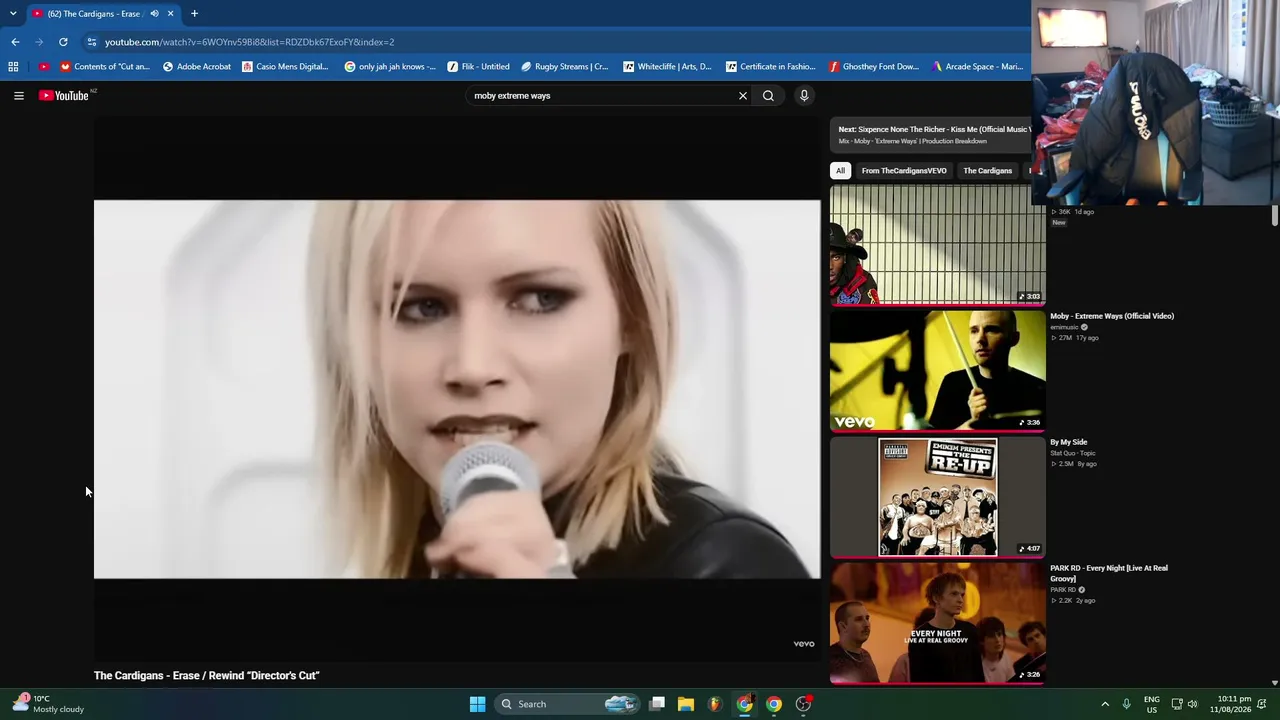Open the Adobe Acrobat bookmark
The width and height of the screenshot is (1280, 720).
[197, 67]
